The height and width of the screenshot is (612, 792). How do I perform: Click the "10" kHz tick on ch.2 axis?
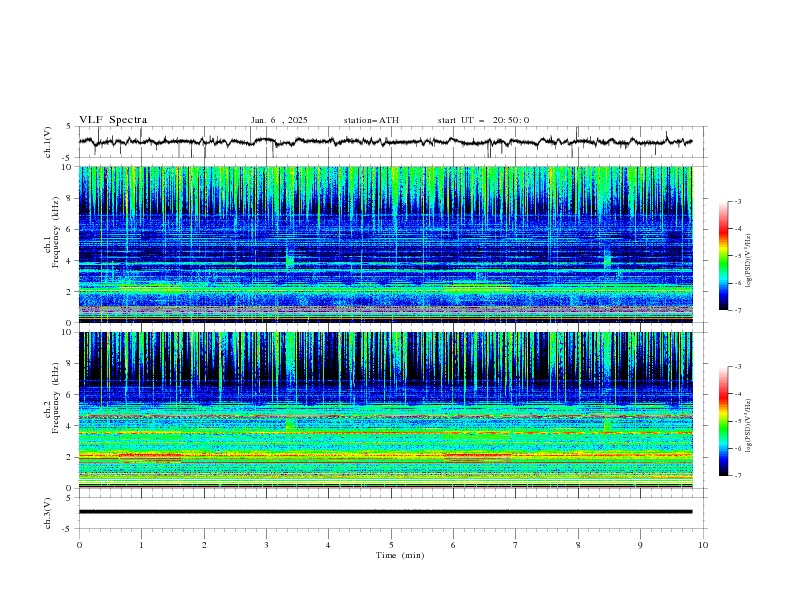[x=69, y=332]
